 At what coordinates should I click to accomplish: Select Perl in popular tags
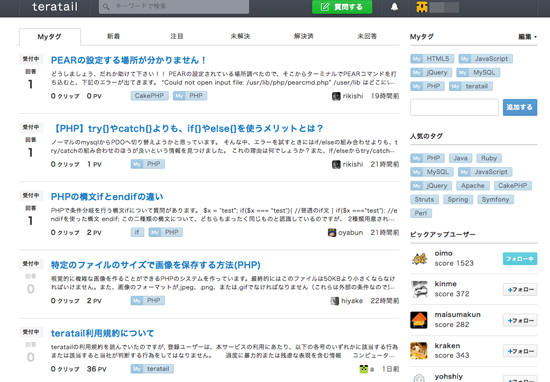pyautogui.click(x=421, y=213)
